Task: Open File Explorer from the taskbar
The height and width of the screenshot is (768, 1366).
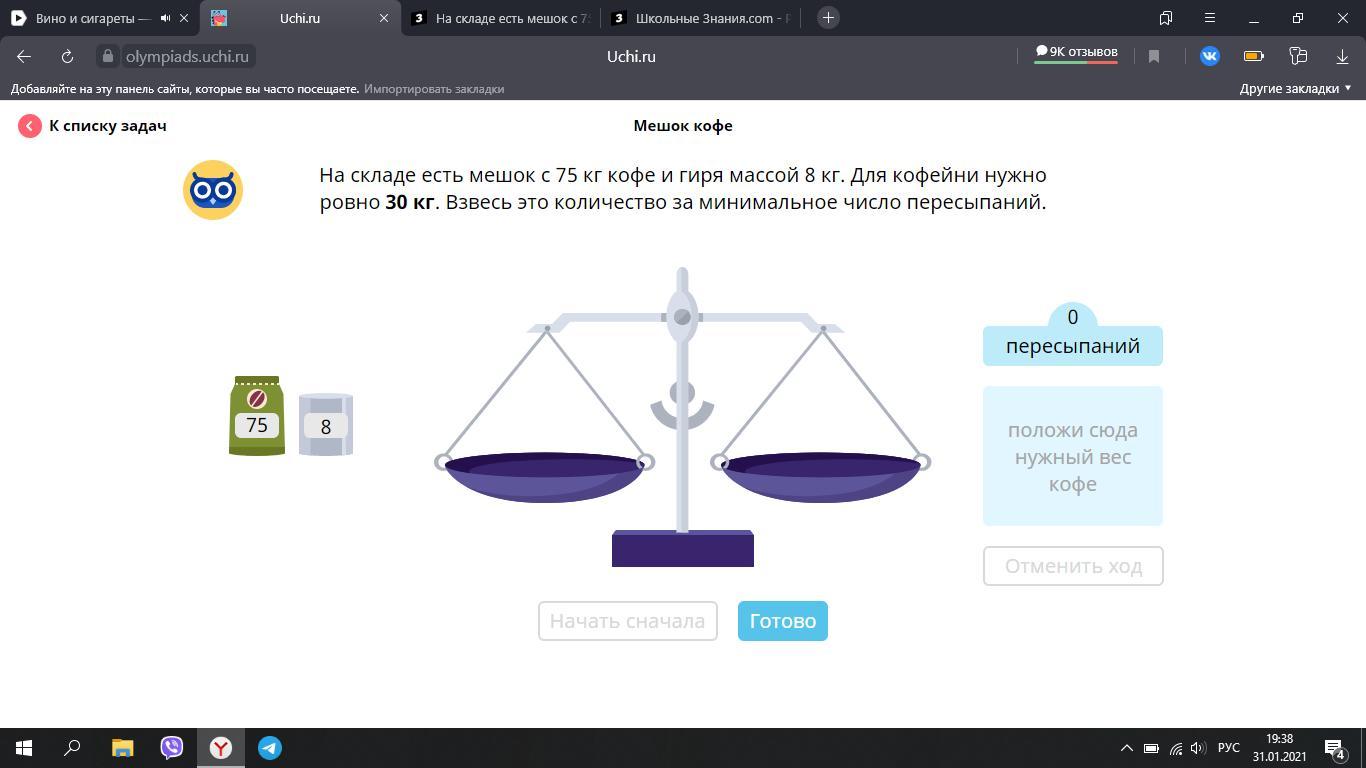Action: (x=122, y=748)
